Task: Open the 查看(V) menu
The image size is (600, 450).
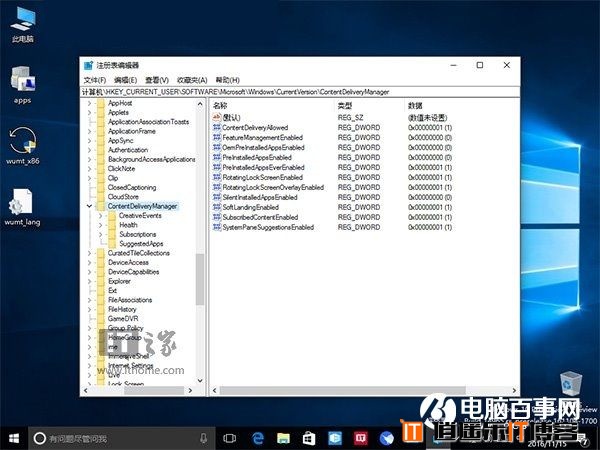Action: tap(157, 80)
